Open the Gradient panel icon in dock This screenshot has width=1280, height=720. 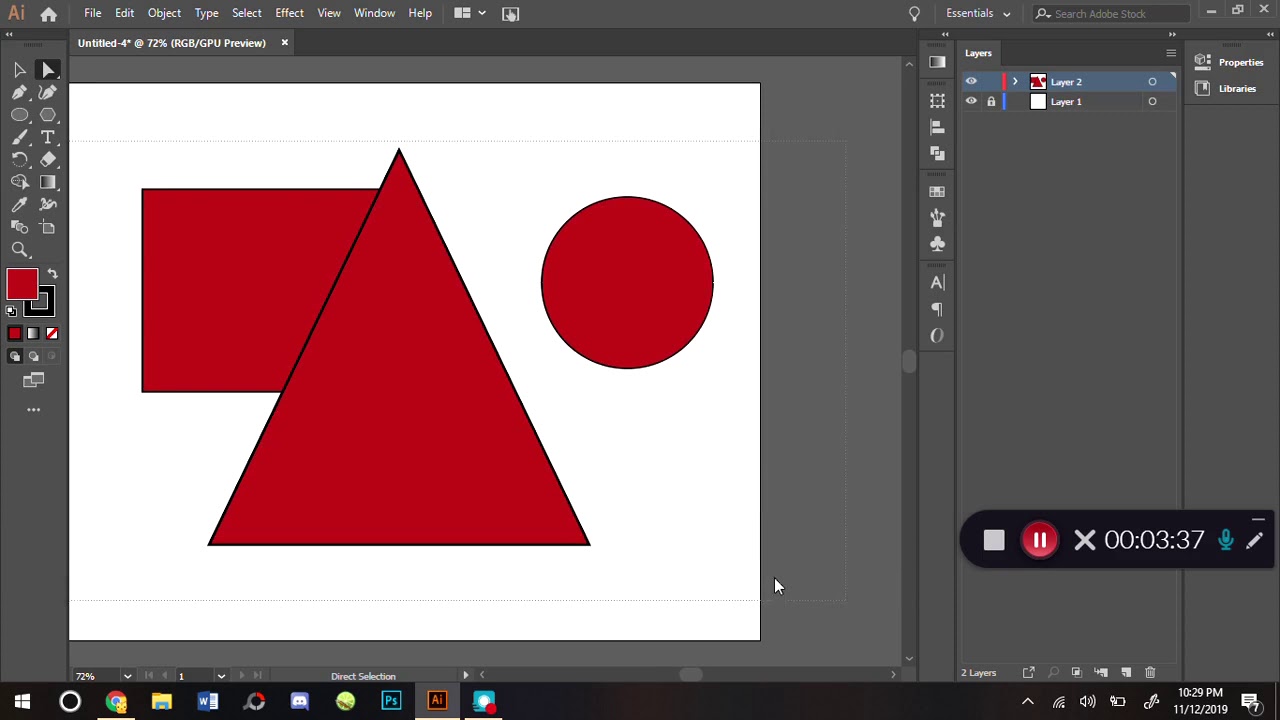click(937, 62)
